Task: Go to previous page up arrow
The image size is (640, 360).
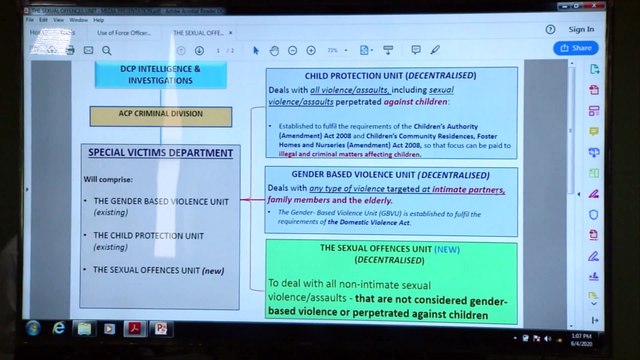Action: click(x=181, y=50)
